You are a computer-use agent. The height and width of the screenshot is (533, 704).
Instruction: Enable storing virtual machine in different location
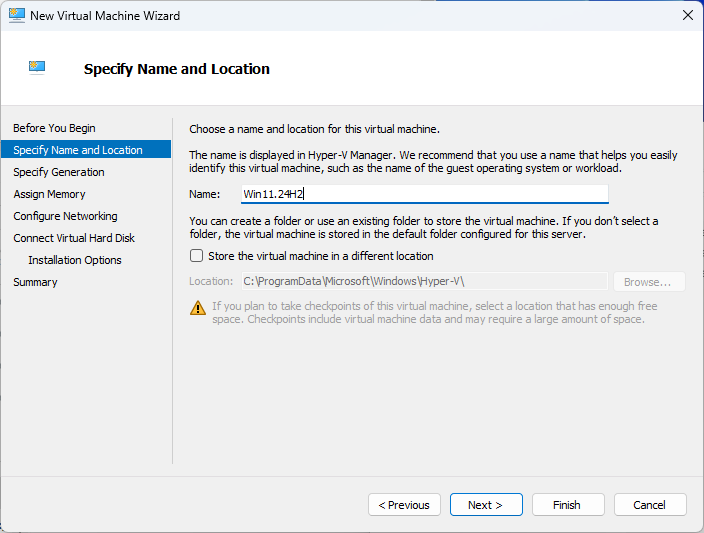(196, 256)
